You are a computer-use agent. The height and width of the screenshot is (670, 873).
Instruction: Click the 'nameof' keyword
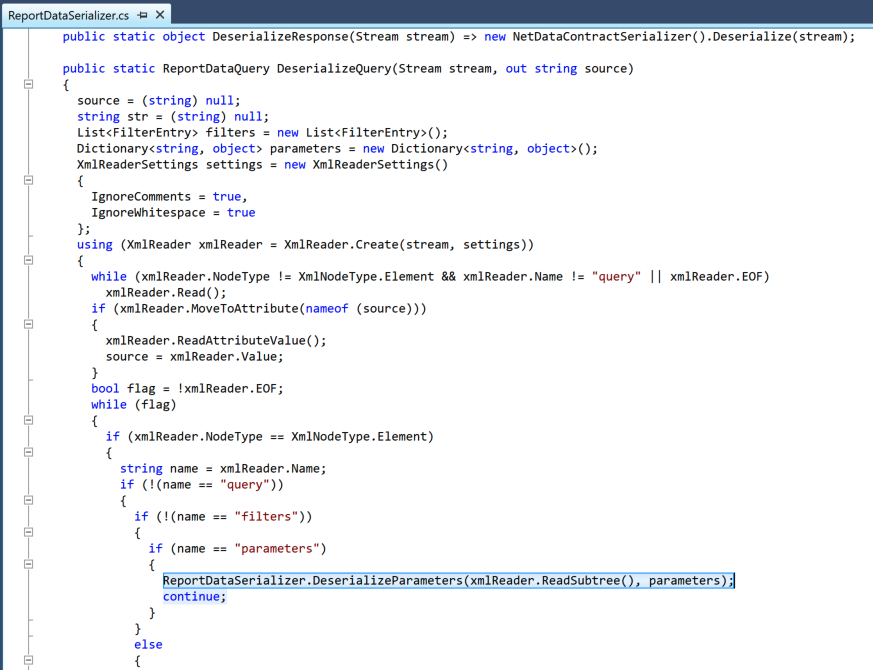point(327,309)
